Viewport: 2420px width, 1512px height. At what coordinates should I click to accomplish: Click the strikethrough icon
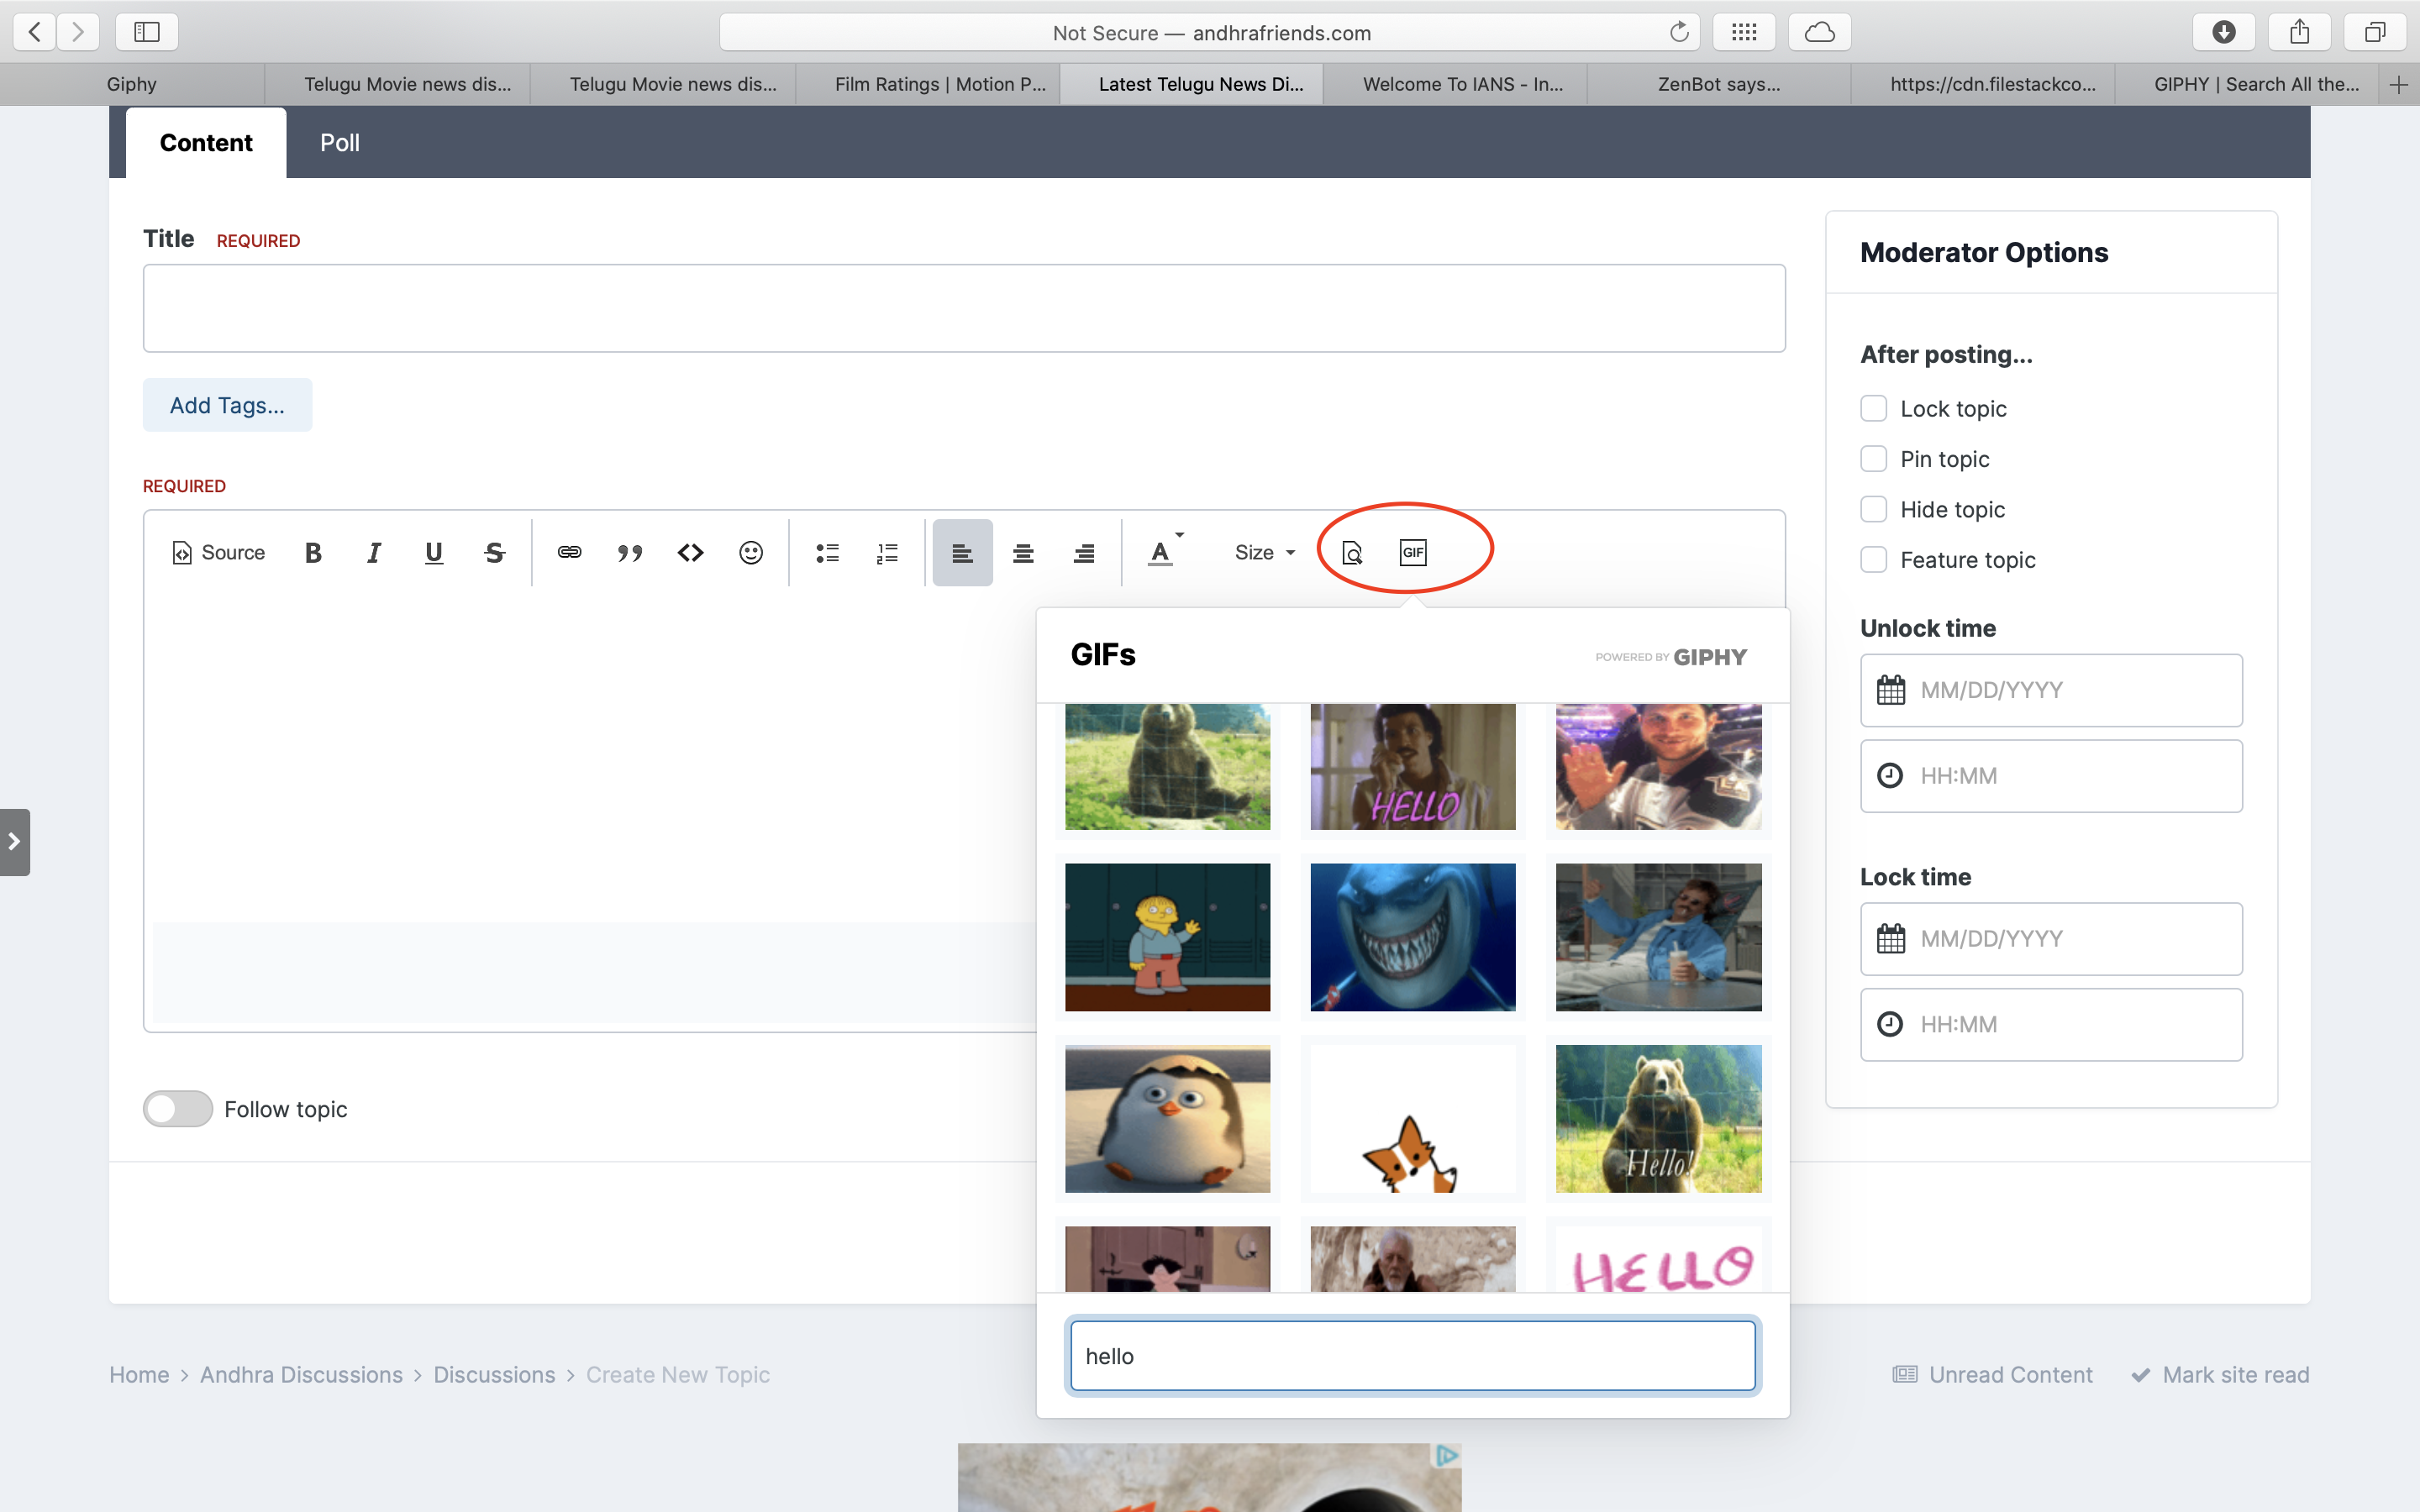494,553
